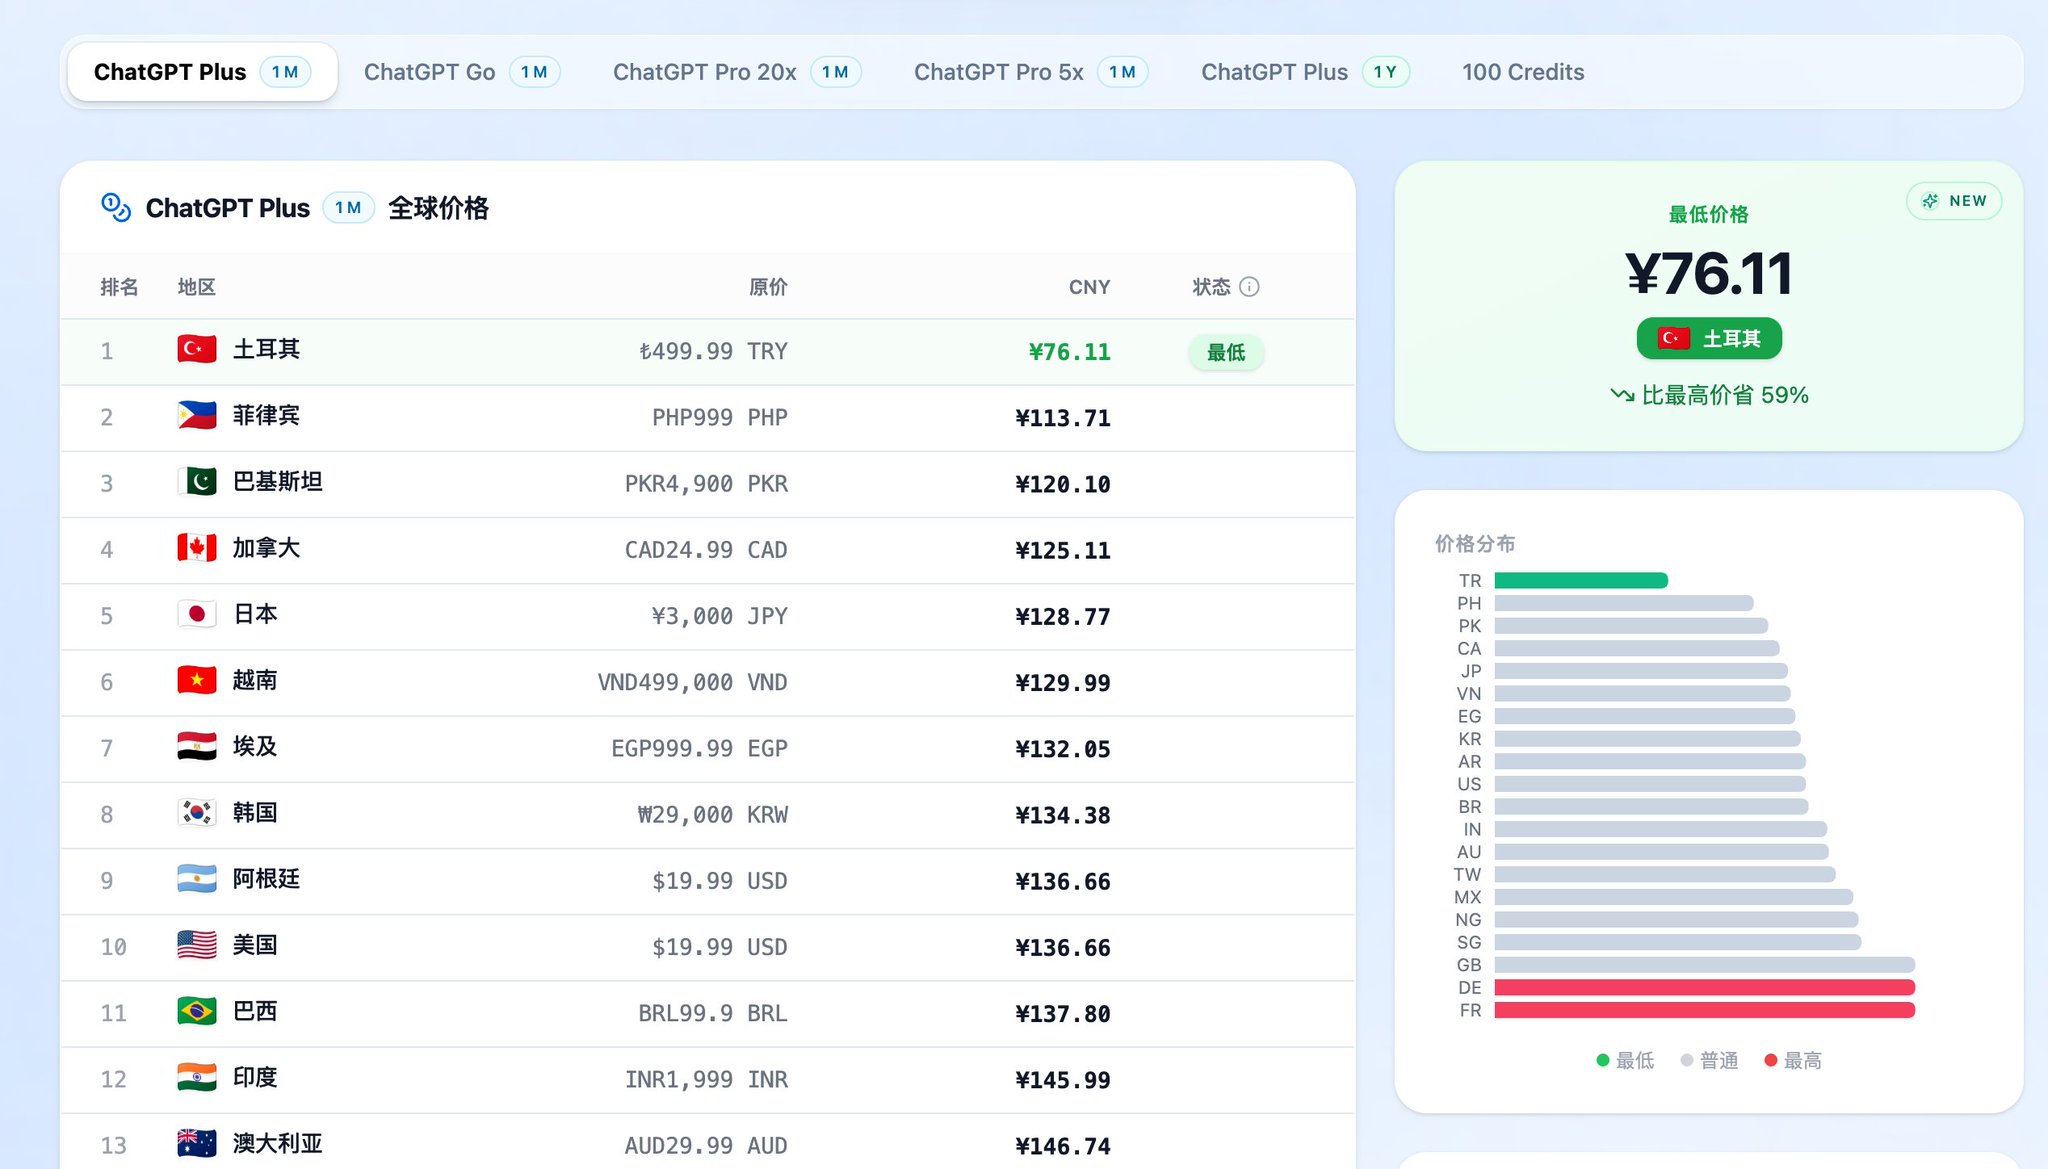Switch to the ChatGPT Pro 5x tab

[1031, 72]
